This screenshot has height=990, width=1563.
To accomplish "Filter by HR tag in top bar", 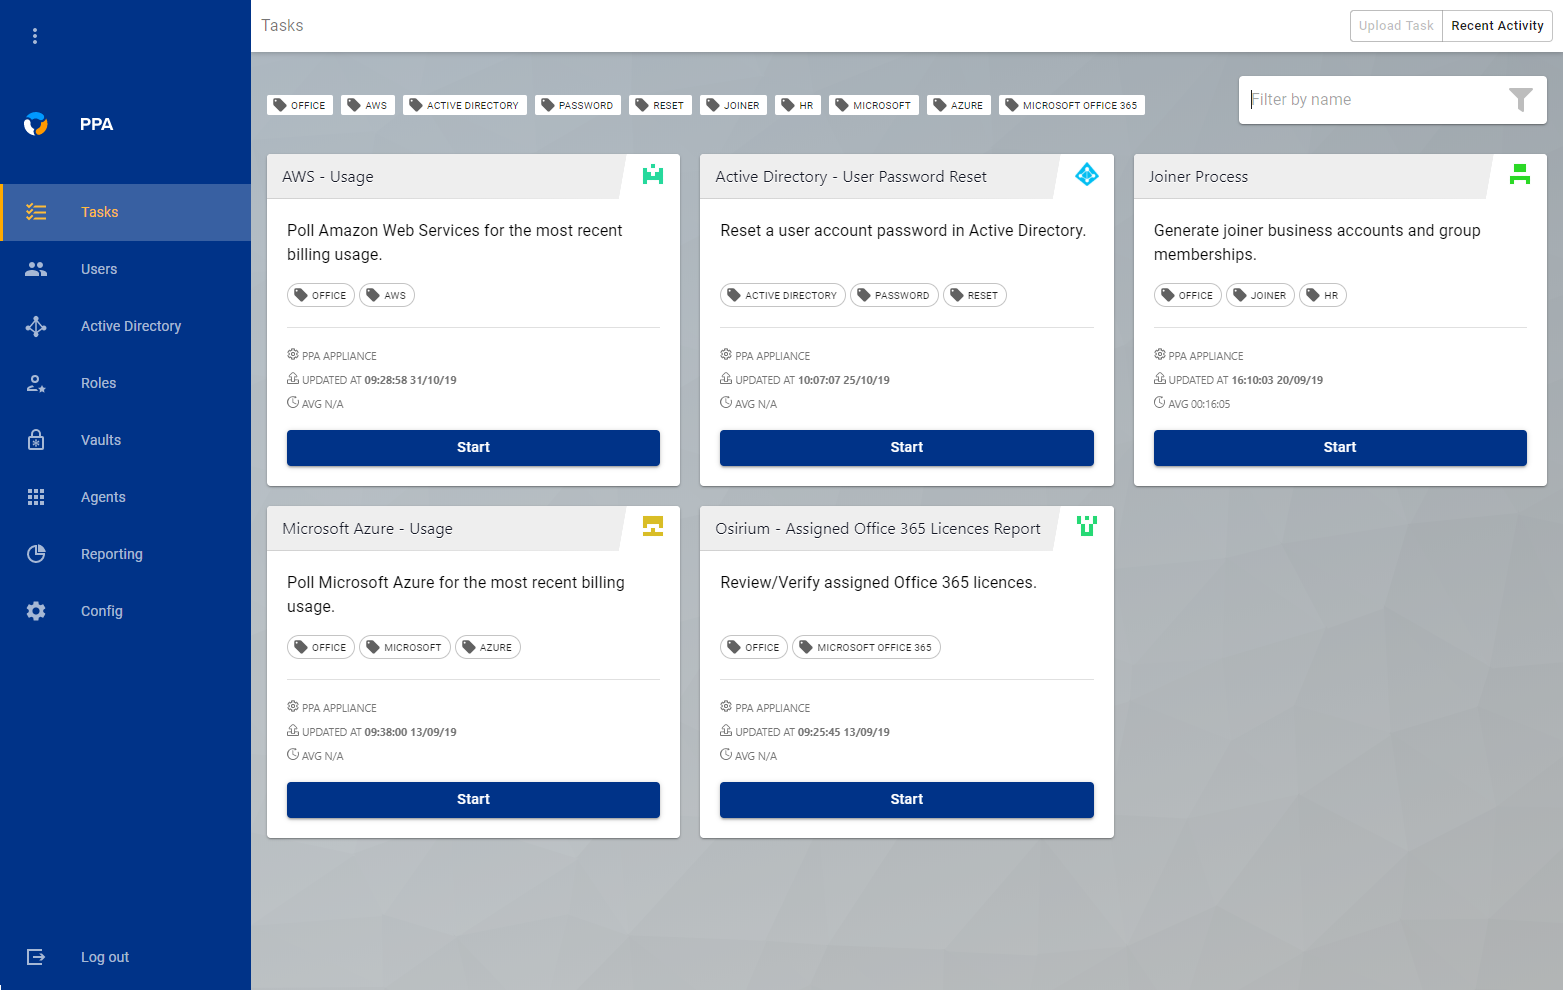I will tap(798, 105).
